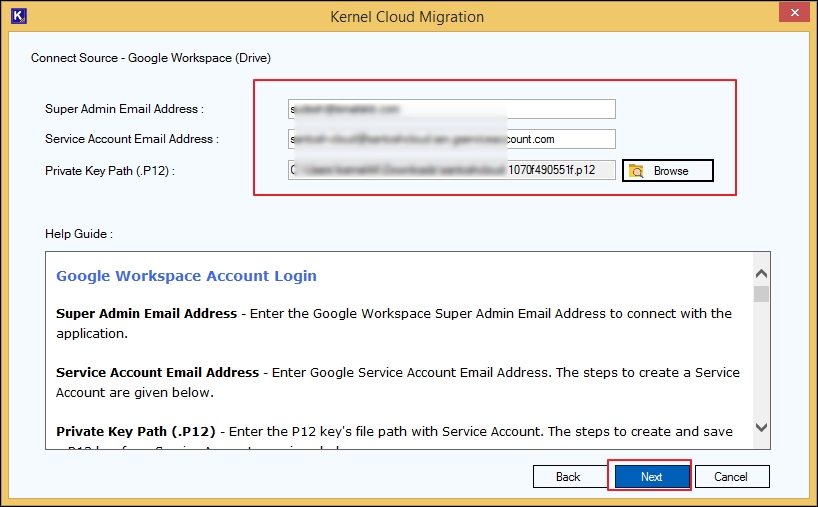
Task: Go back using the Back button
Action: (569, 476)
